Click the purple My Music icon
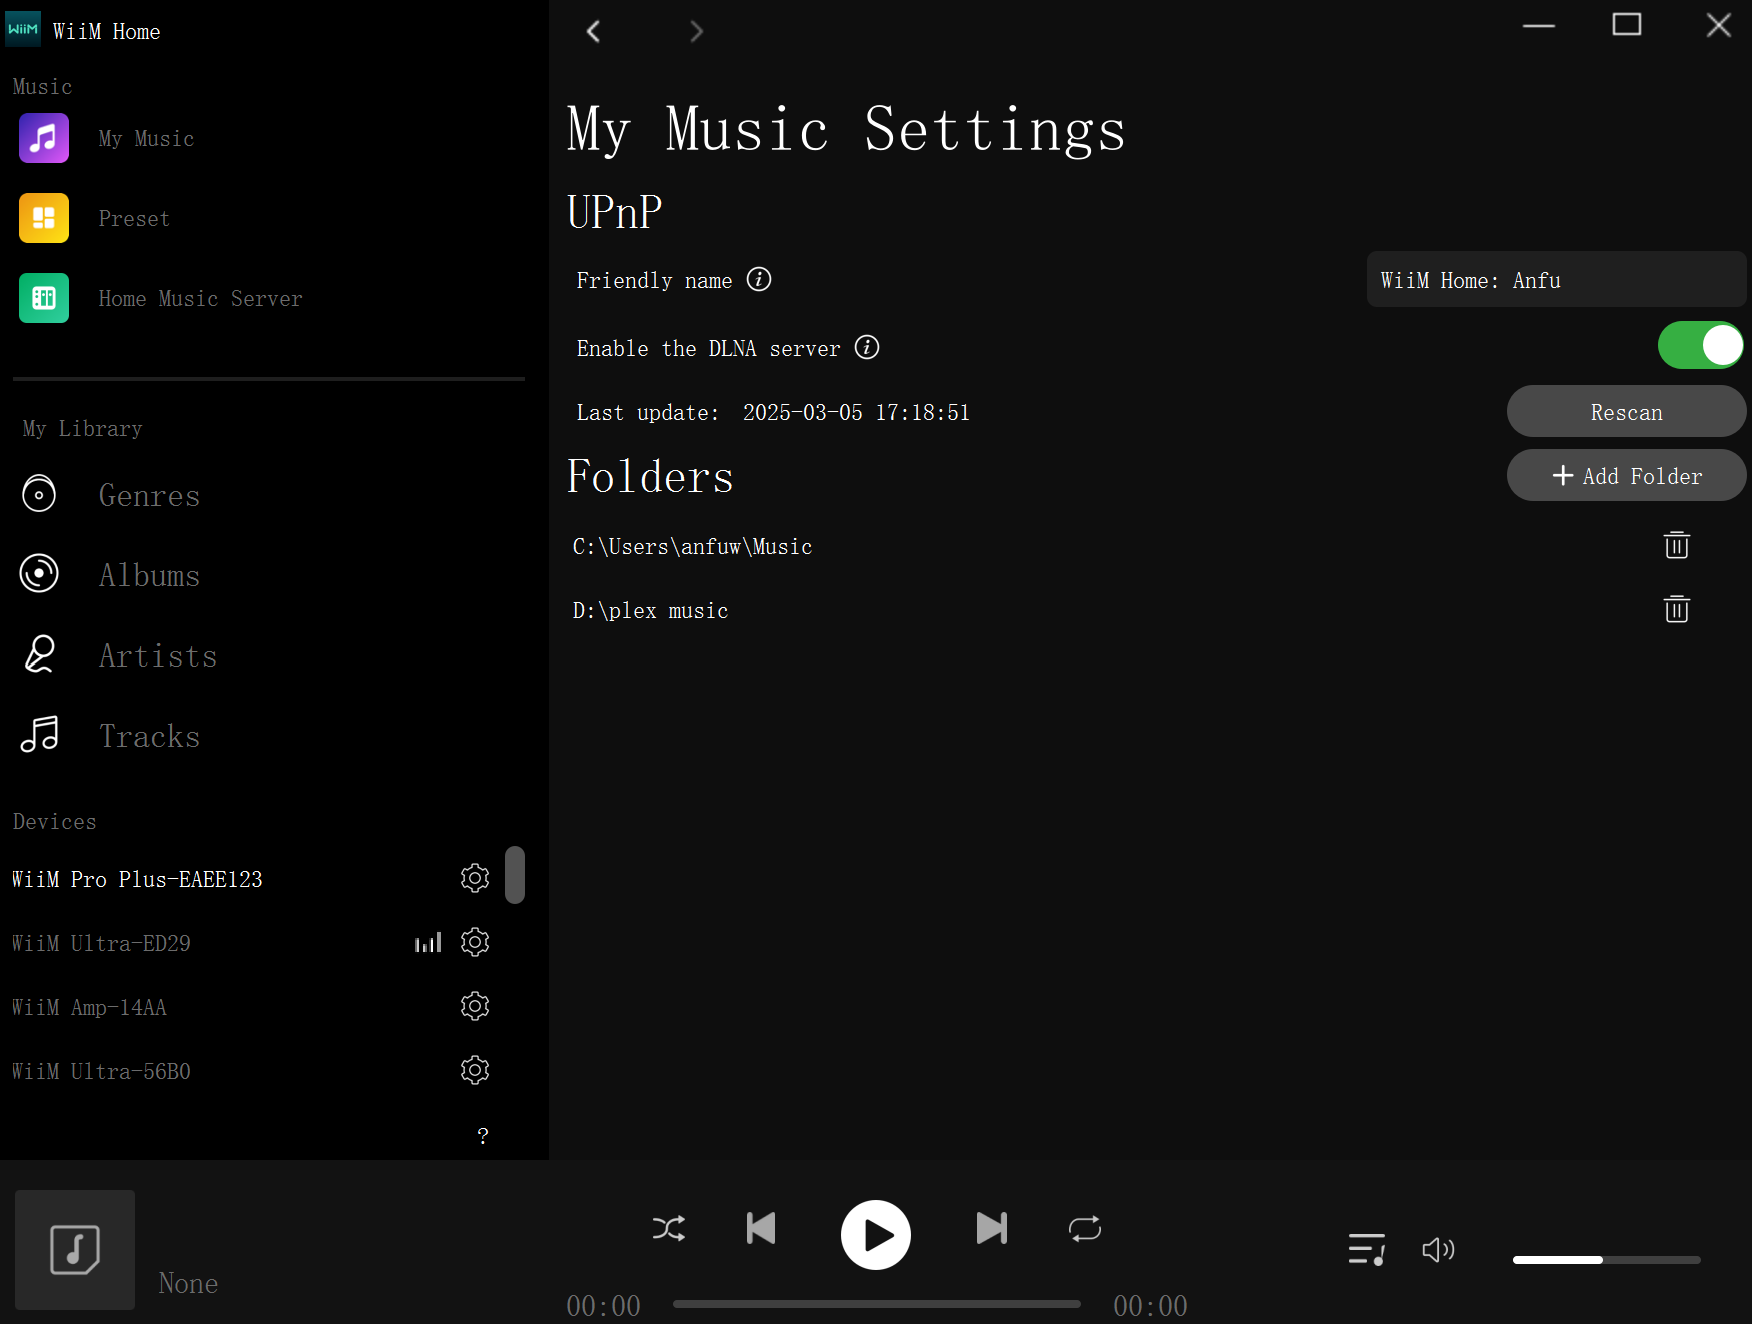The height and width of the screenshot is (1324, 1752). pos(44,138)
